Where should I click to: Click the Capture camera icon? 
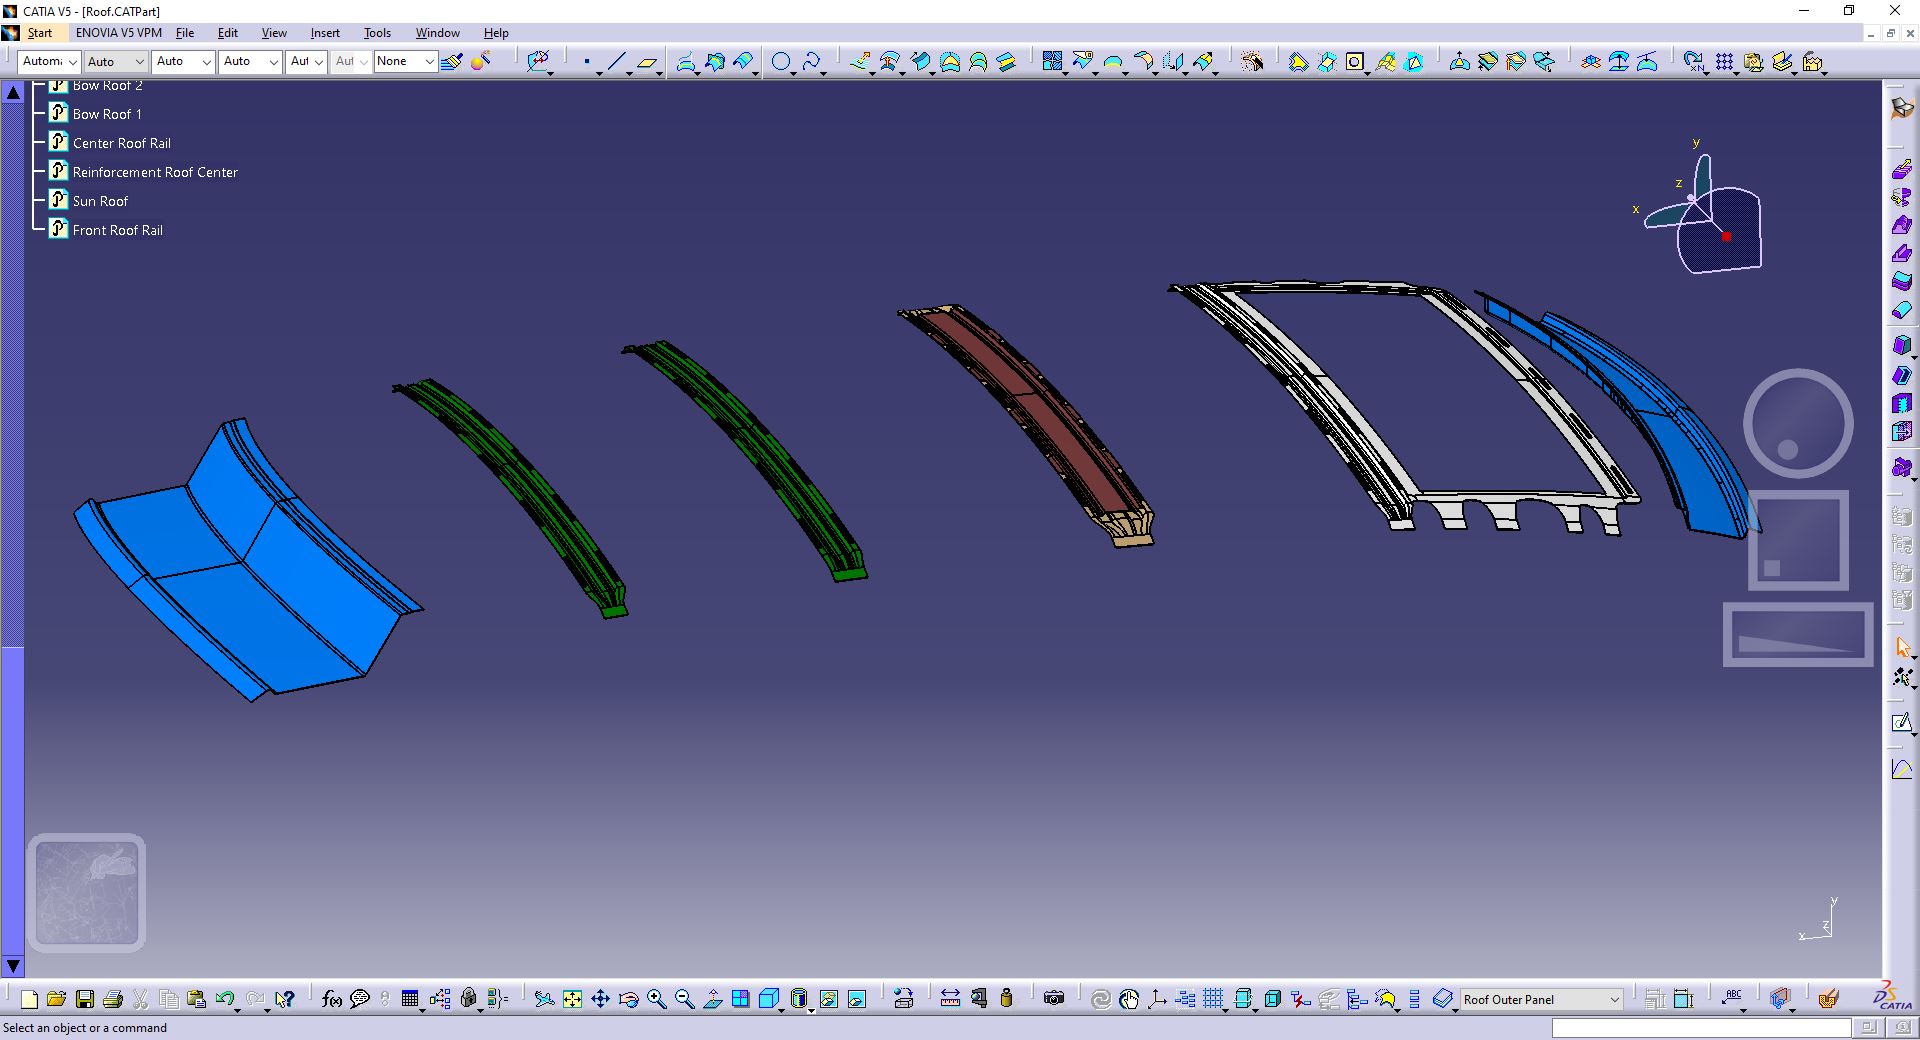pyautogui.click(x=1053, y=999)
